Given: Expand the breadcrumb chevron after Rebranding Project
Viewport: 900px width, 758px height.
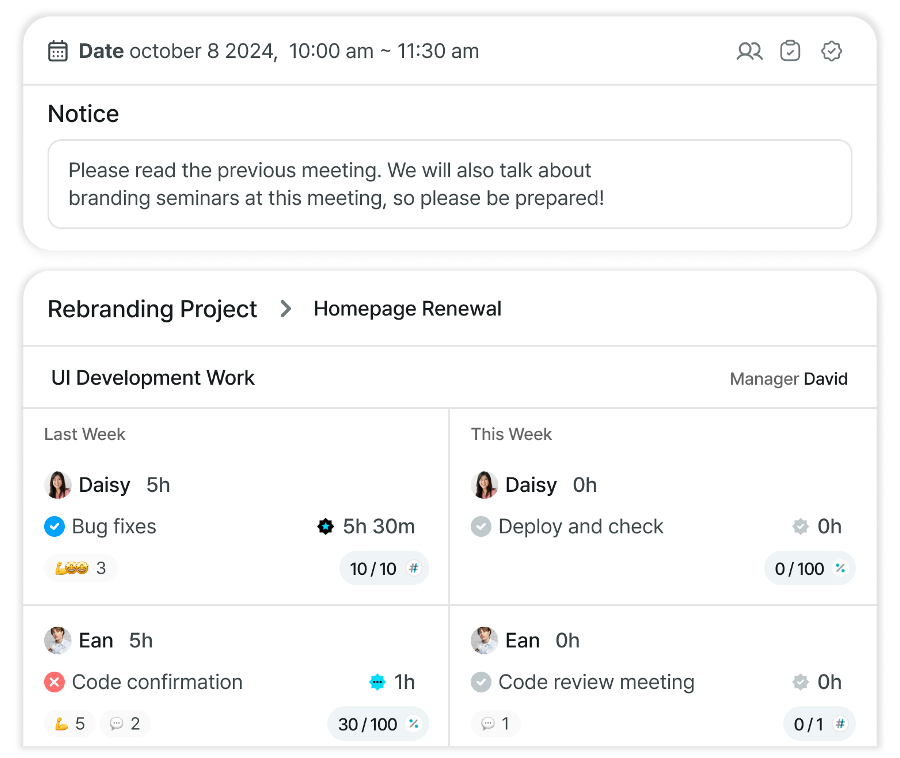Looking at the screenshot, I should (x=286, y=309).
